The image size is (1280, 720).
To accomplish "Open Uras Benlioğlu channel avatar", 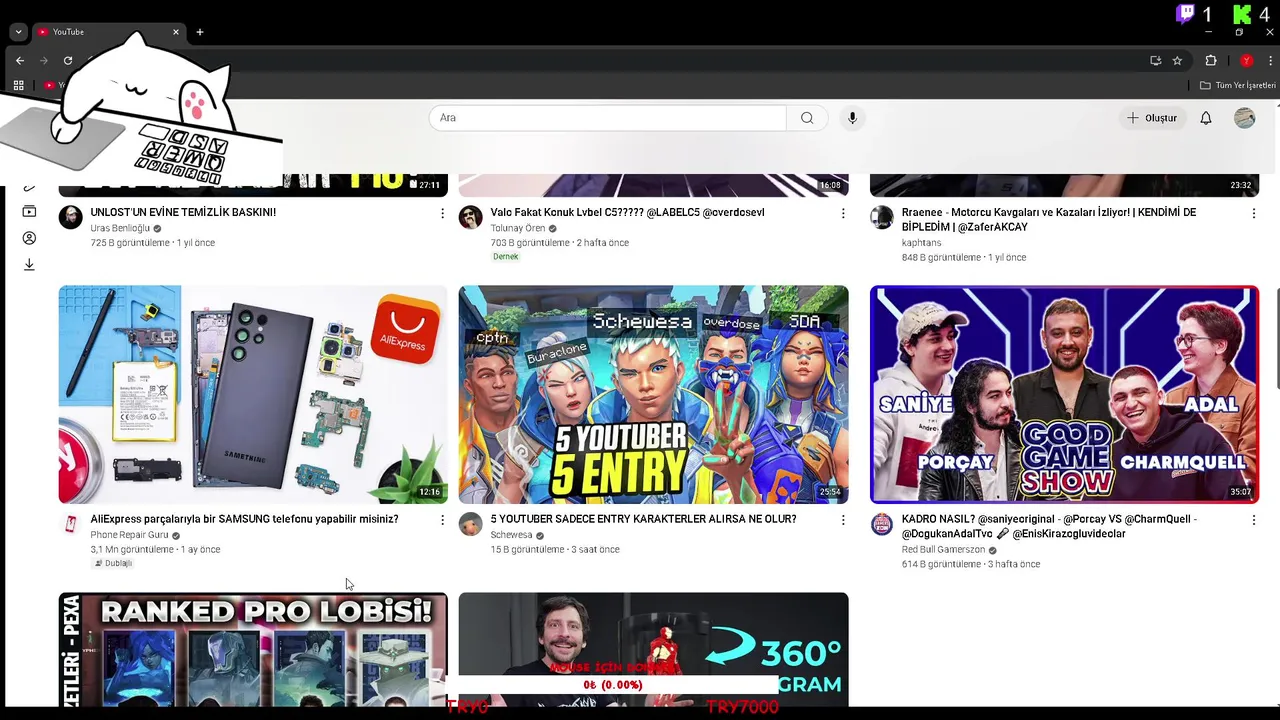I will (70, 217).
